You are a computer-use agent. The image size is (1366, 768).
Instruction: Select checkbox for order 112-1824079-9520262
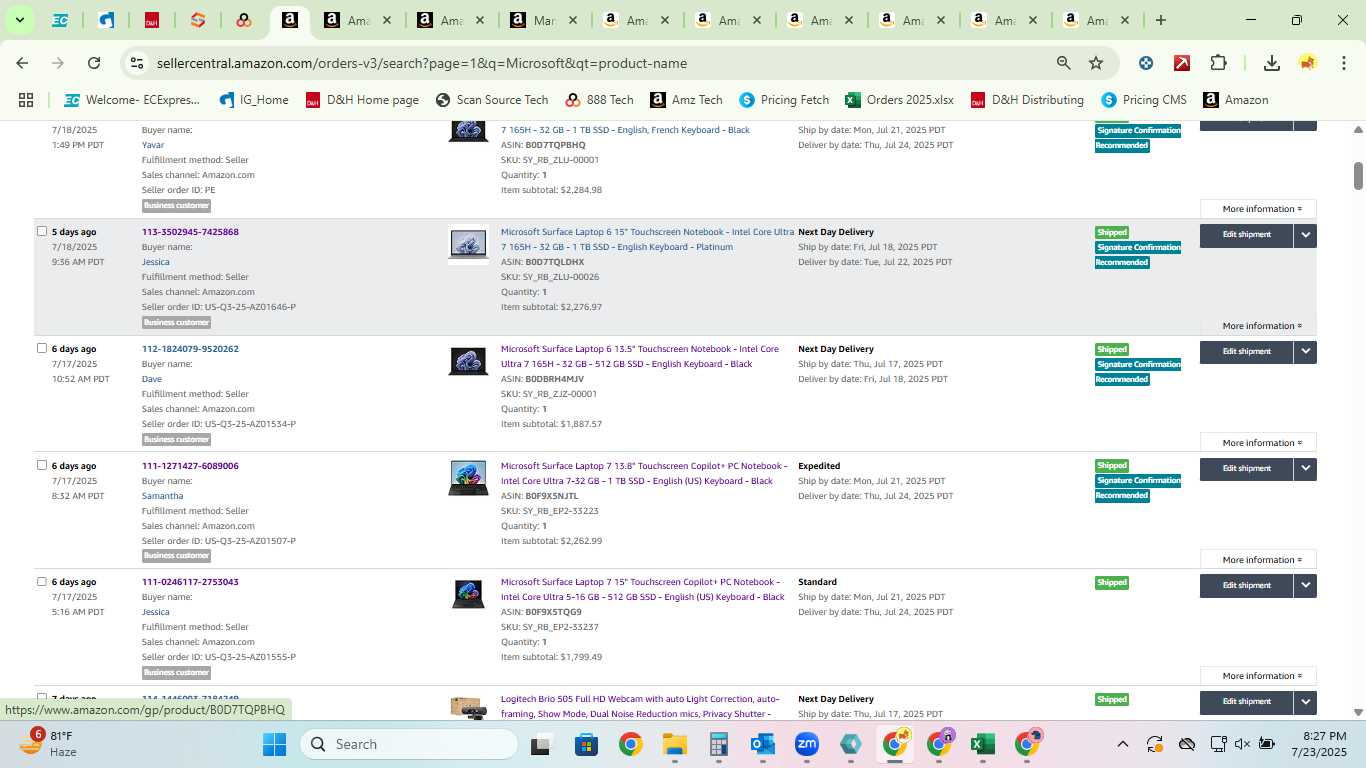(x=42, y=348)
